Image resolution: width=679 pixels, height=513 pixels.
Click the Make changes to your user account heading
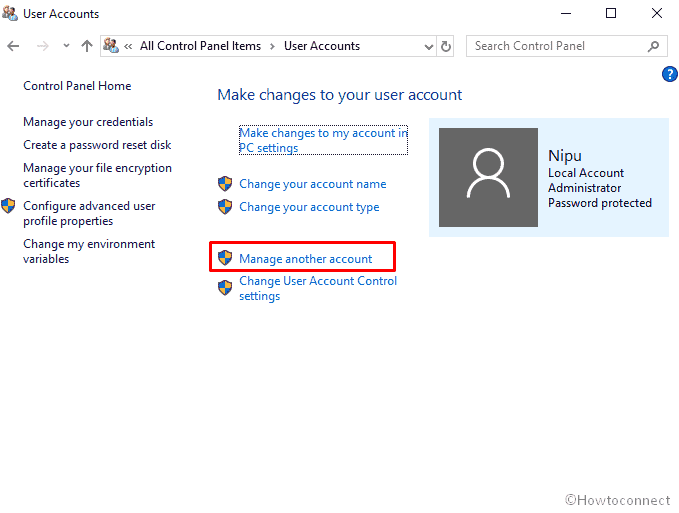(x=340, y=95)
